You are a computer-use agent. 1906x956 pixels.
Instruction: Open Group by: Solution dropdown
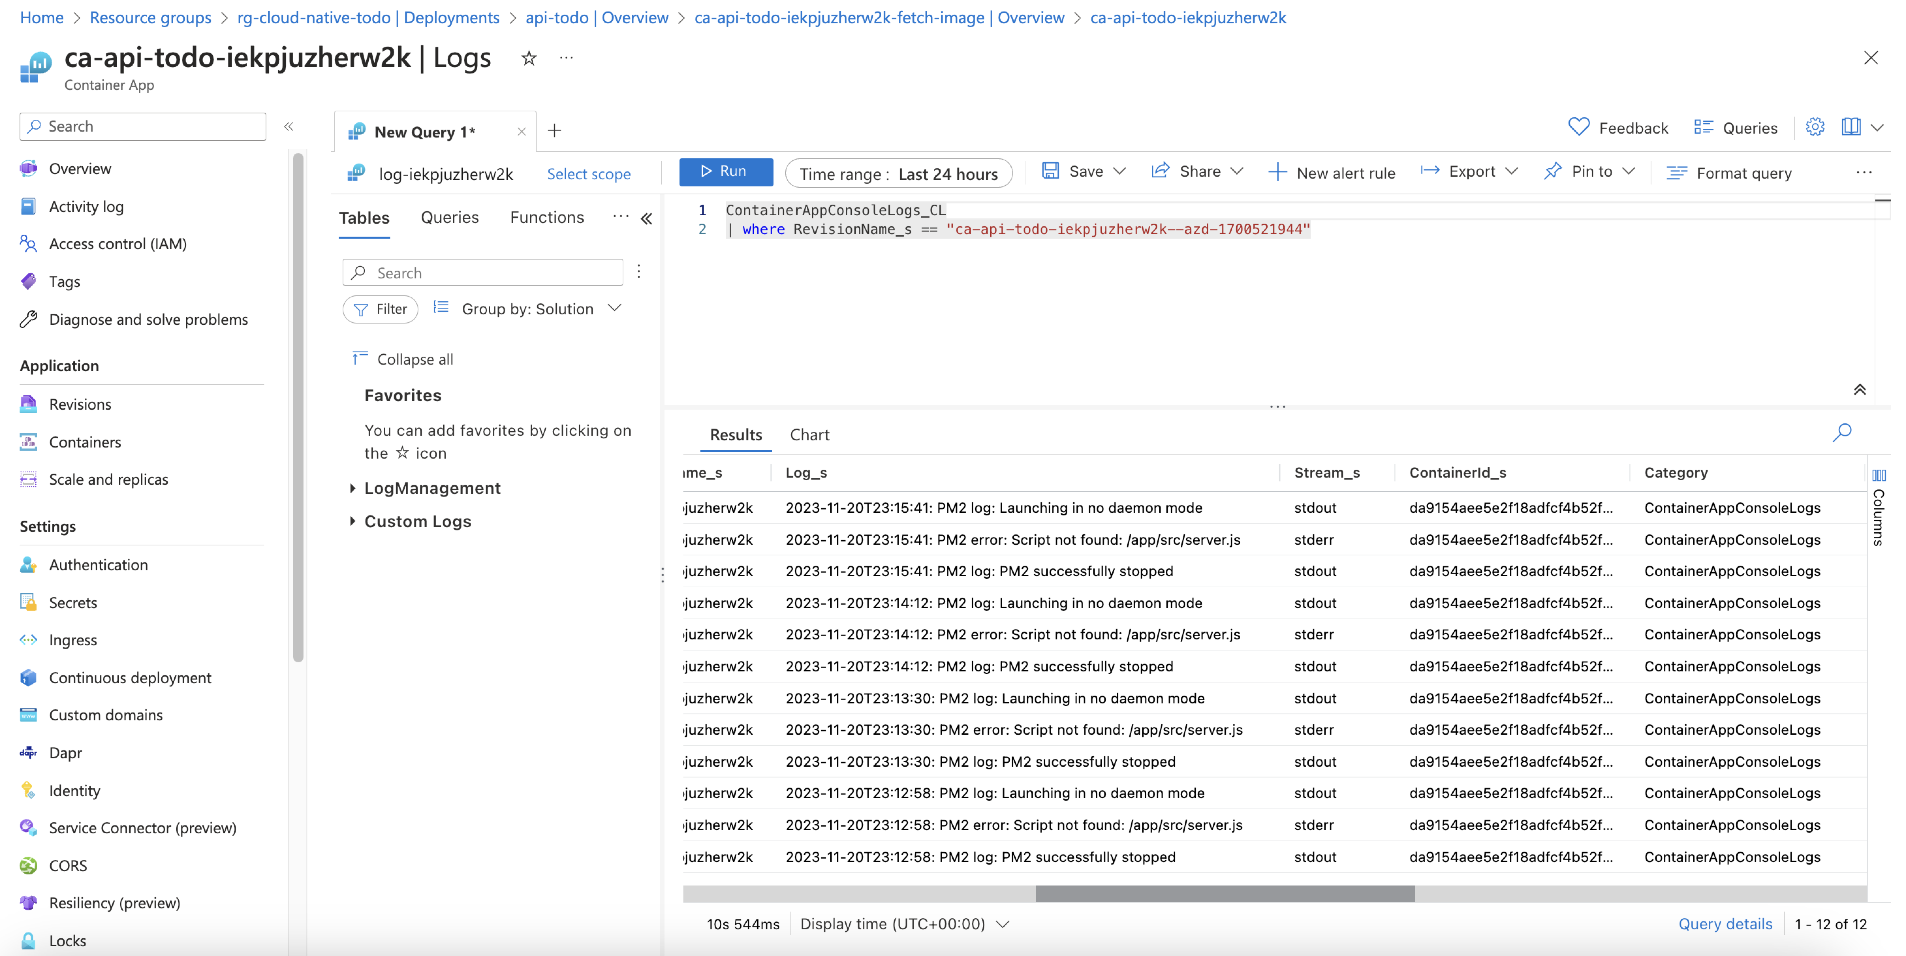pos(527,309)
